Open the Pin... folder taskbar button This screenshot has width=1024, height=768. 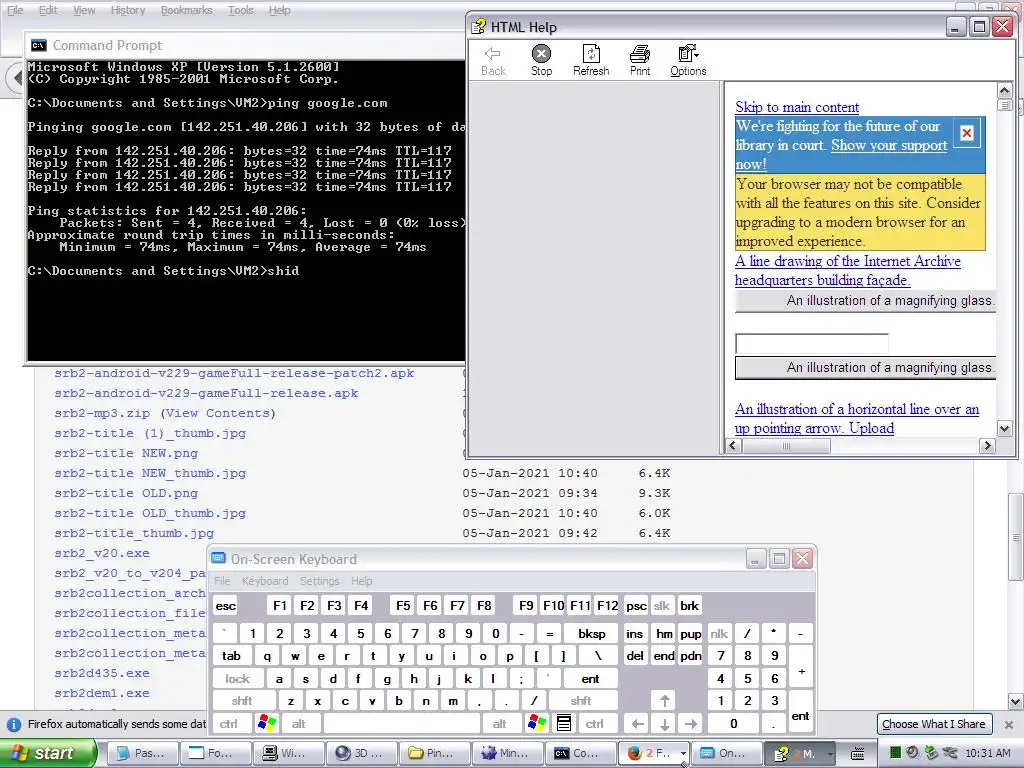tap(434, 753)
